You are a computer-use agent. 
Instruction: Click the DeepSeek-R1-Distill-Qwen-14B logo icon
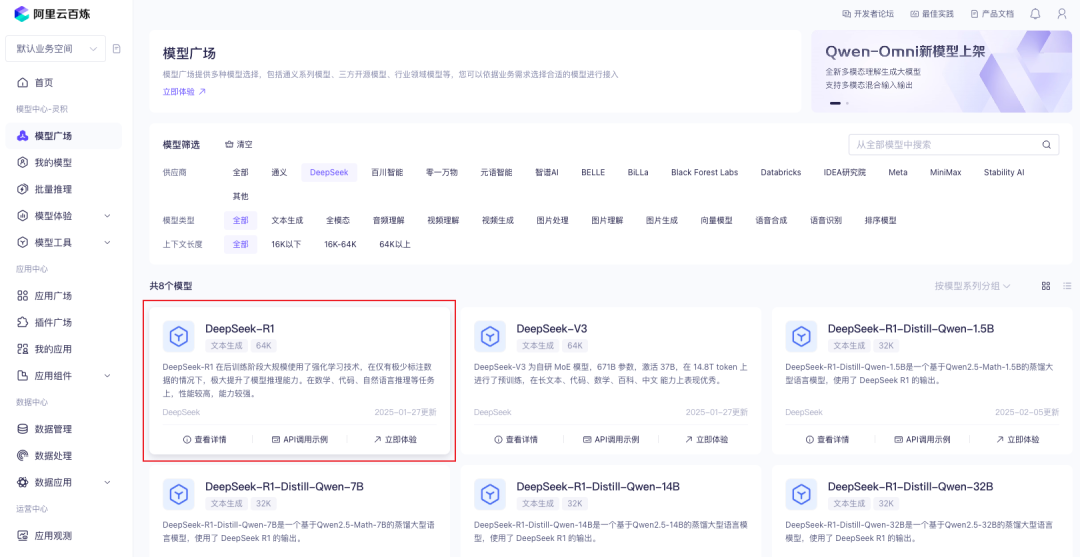coord(490,494)
